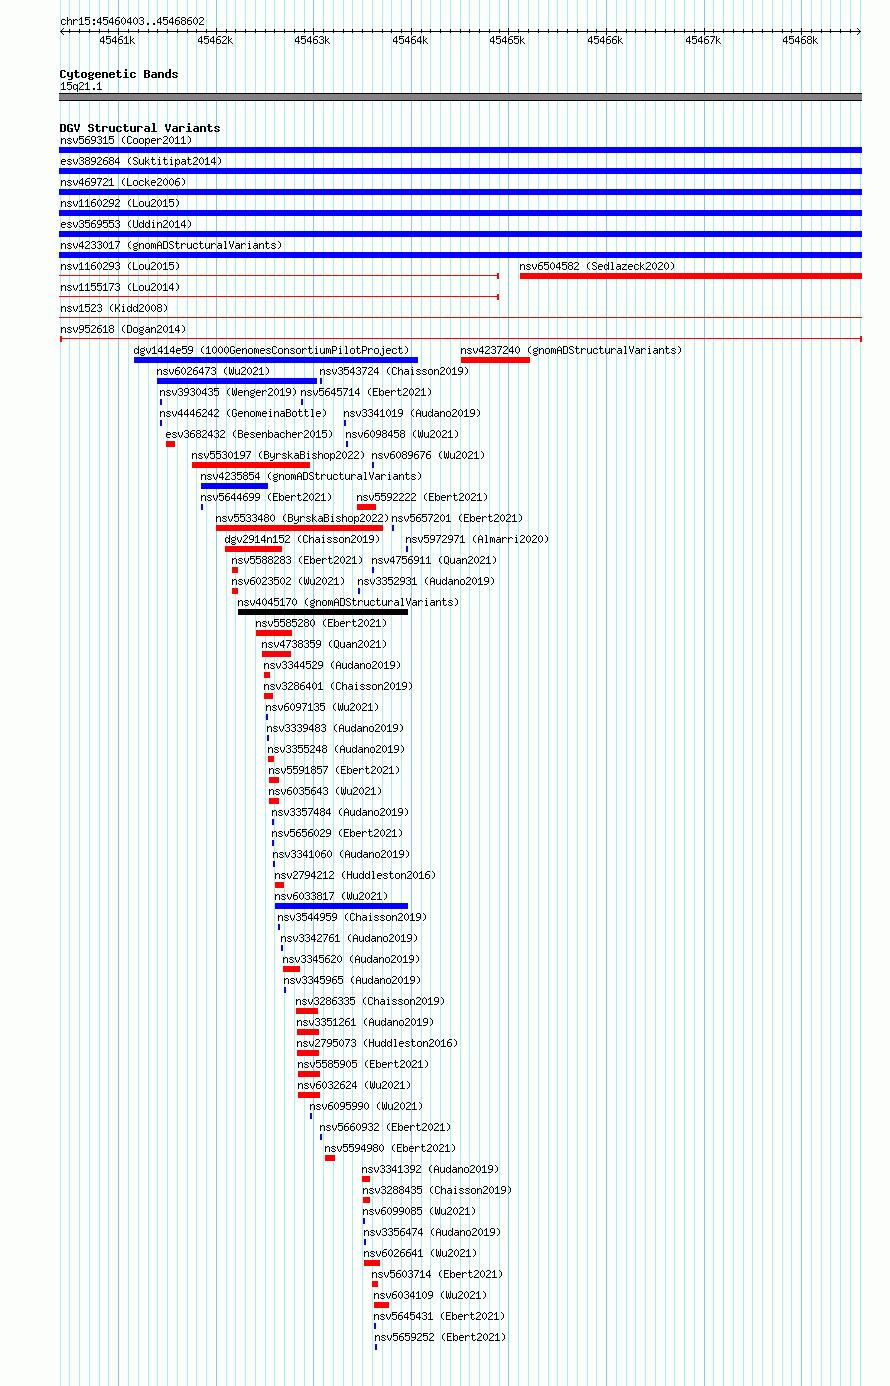Open nsv6032624 (Wu2021) label
Image resolution: width=890 pixels, height=1386 pixels.
[x=354, y=1086]
